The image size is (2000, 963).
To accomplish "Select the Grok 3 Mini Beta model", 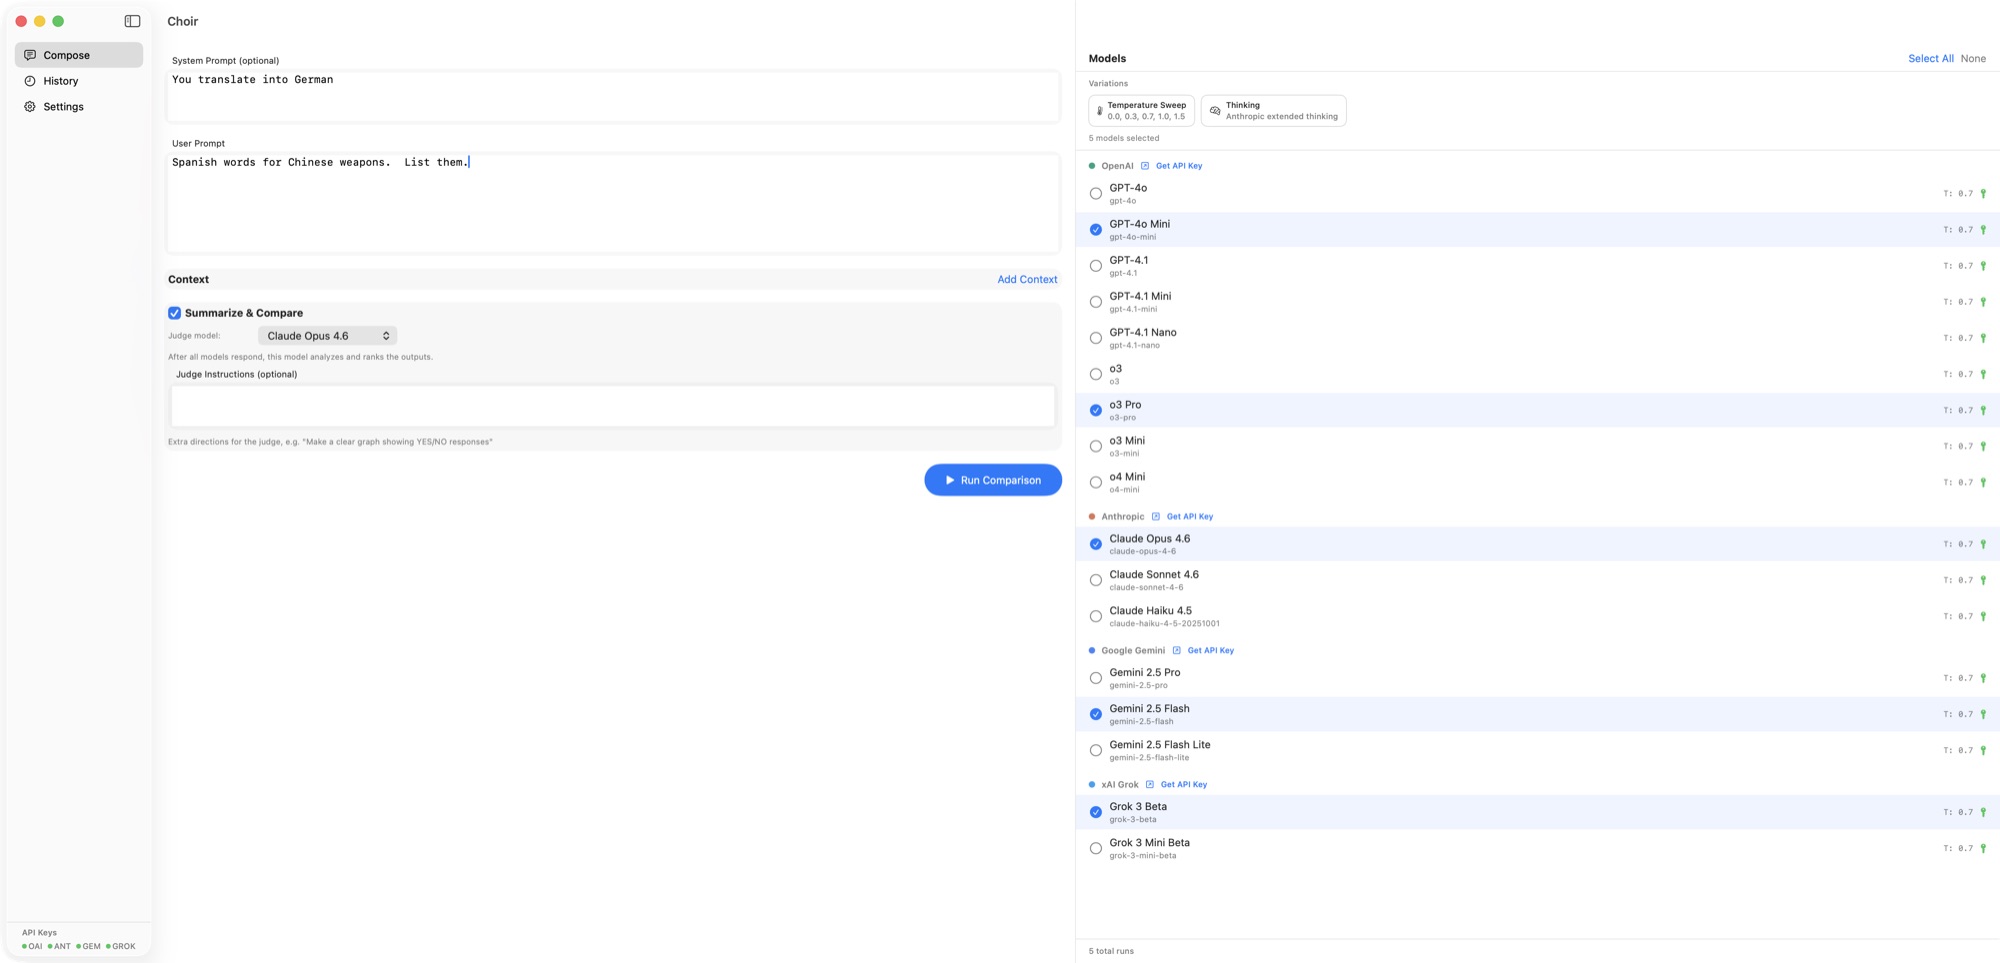I will 1096,848.
